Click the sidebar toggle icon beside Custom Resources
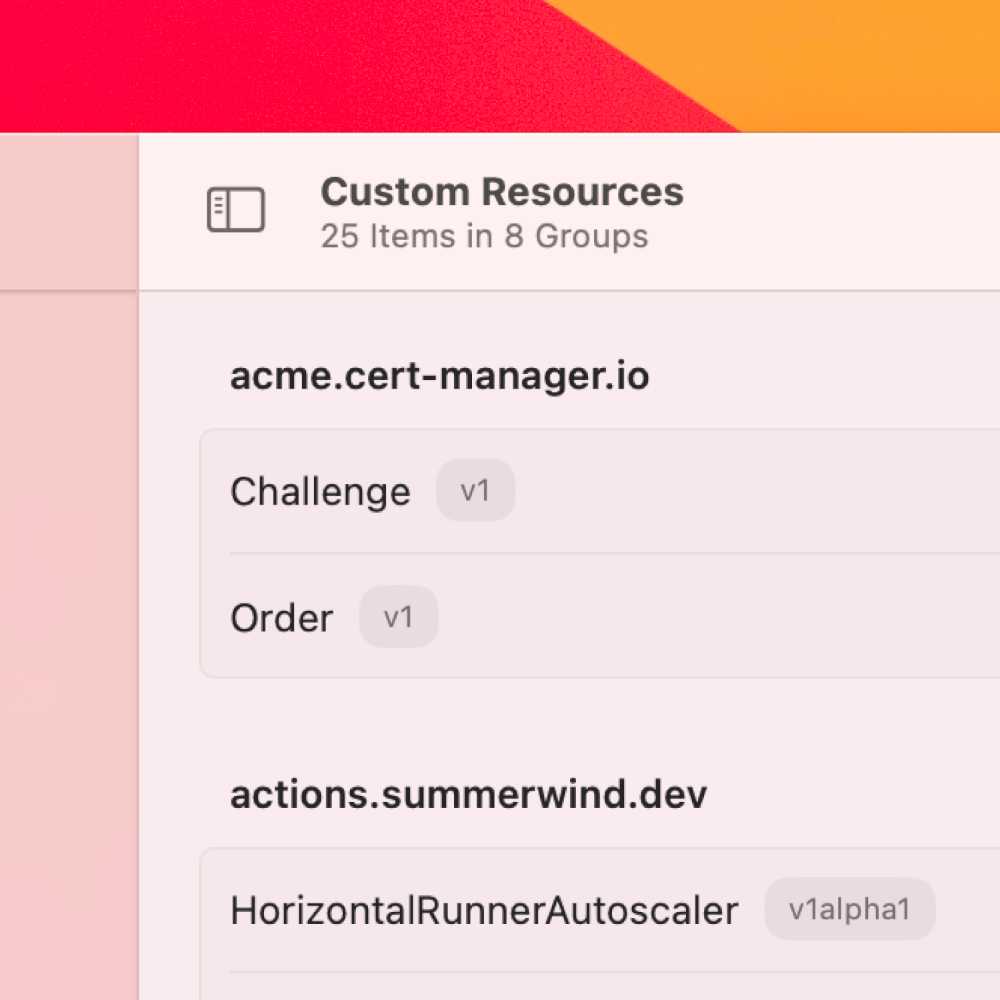The height and width of the screenshot is (1000, 1000). [236, 210]
